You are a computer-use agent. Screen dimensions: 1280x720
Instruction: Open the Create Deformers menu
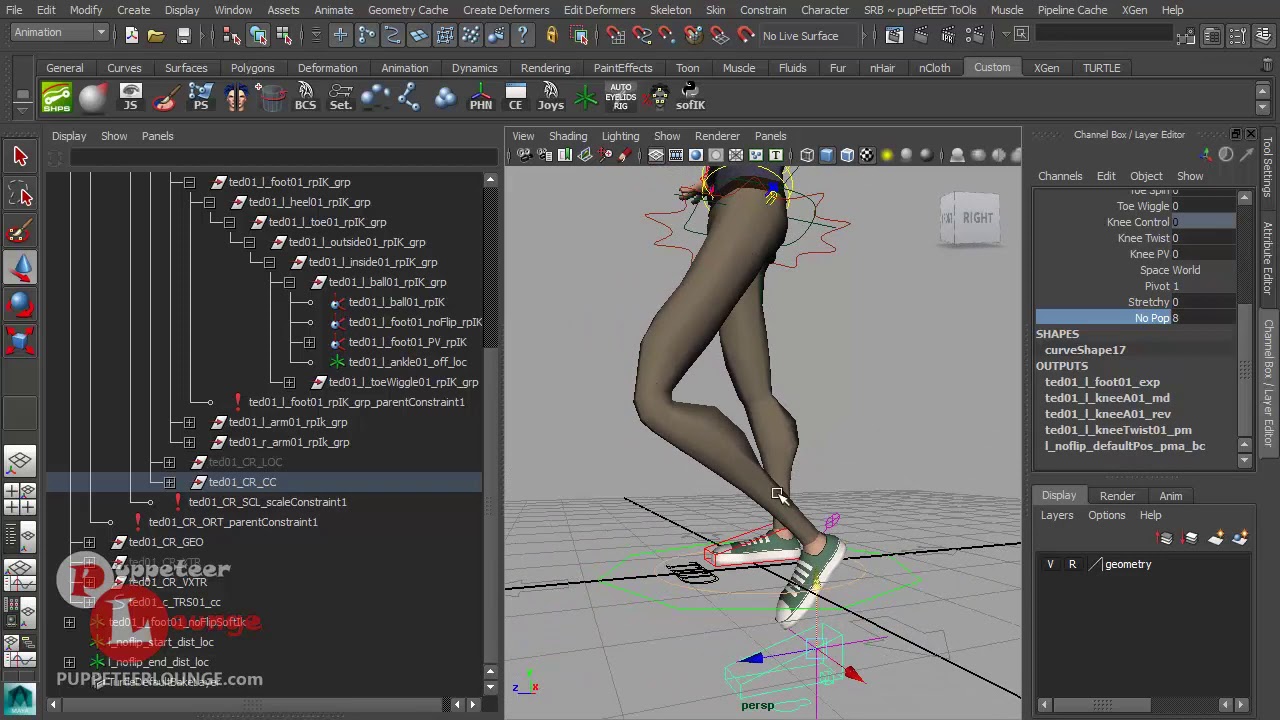coord(506,10)
